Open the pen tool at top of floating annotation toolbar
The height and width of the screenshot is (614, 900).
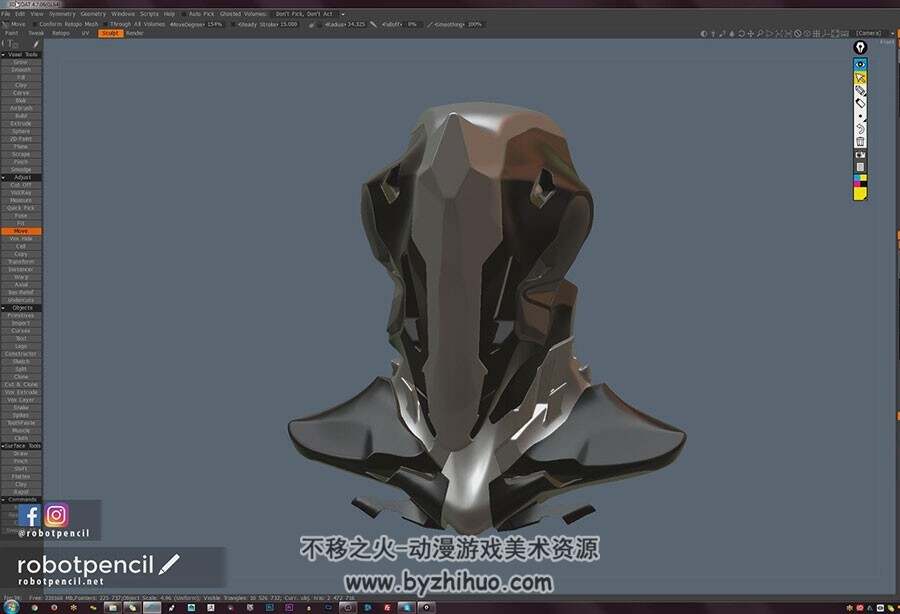(860, 48)
